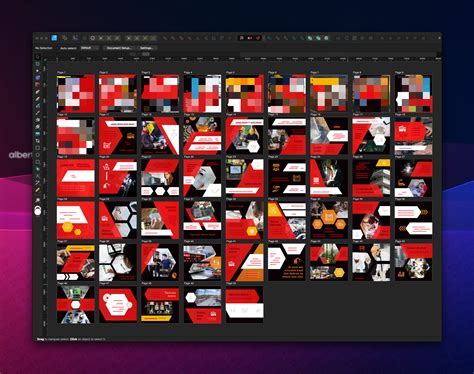Select the Pencil tool
The width and height of the screenshot is (474, 374).
pyautogui.click(x=38, y=98)
